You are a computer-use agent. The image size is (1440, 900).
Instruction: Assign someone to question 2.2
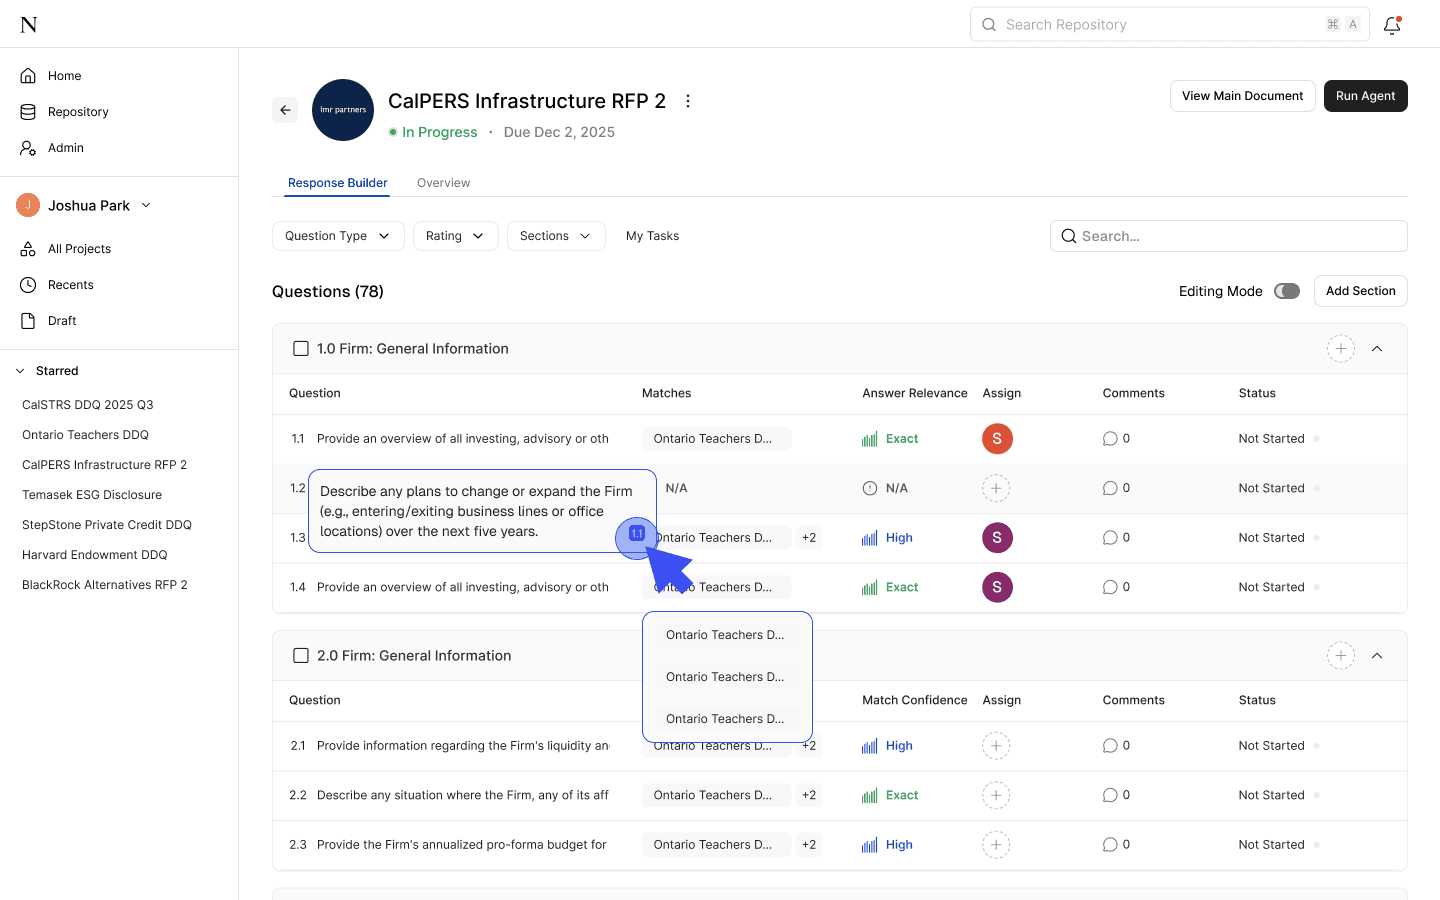click(x=996, y=795)
